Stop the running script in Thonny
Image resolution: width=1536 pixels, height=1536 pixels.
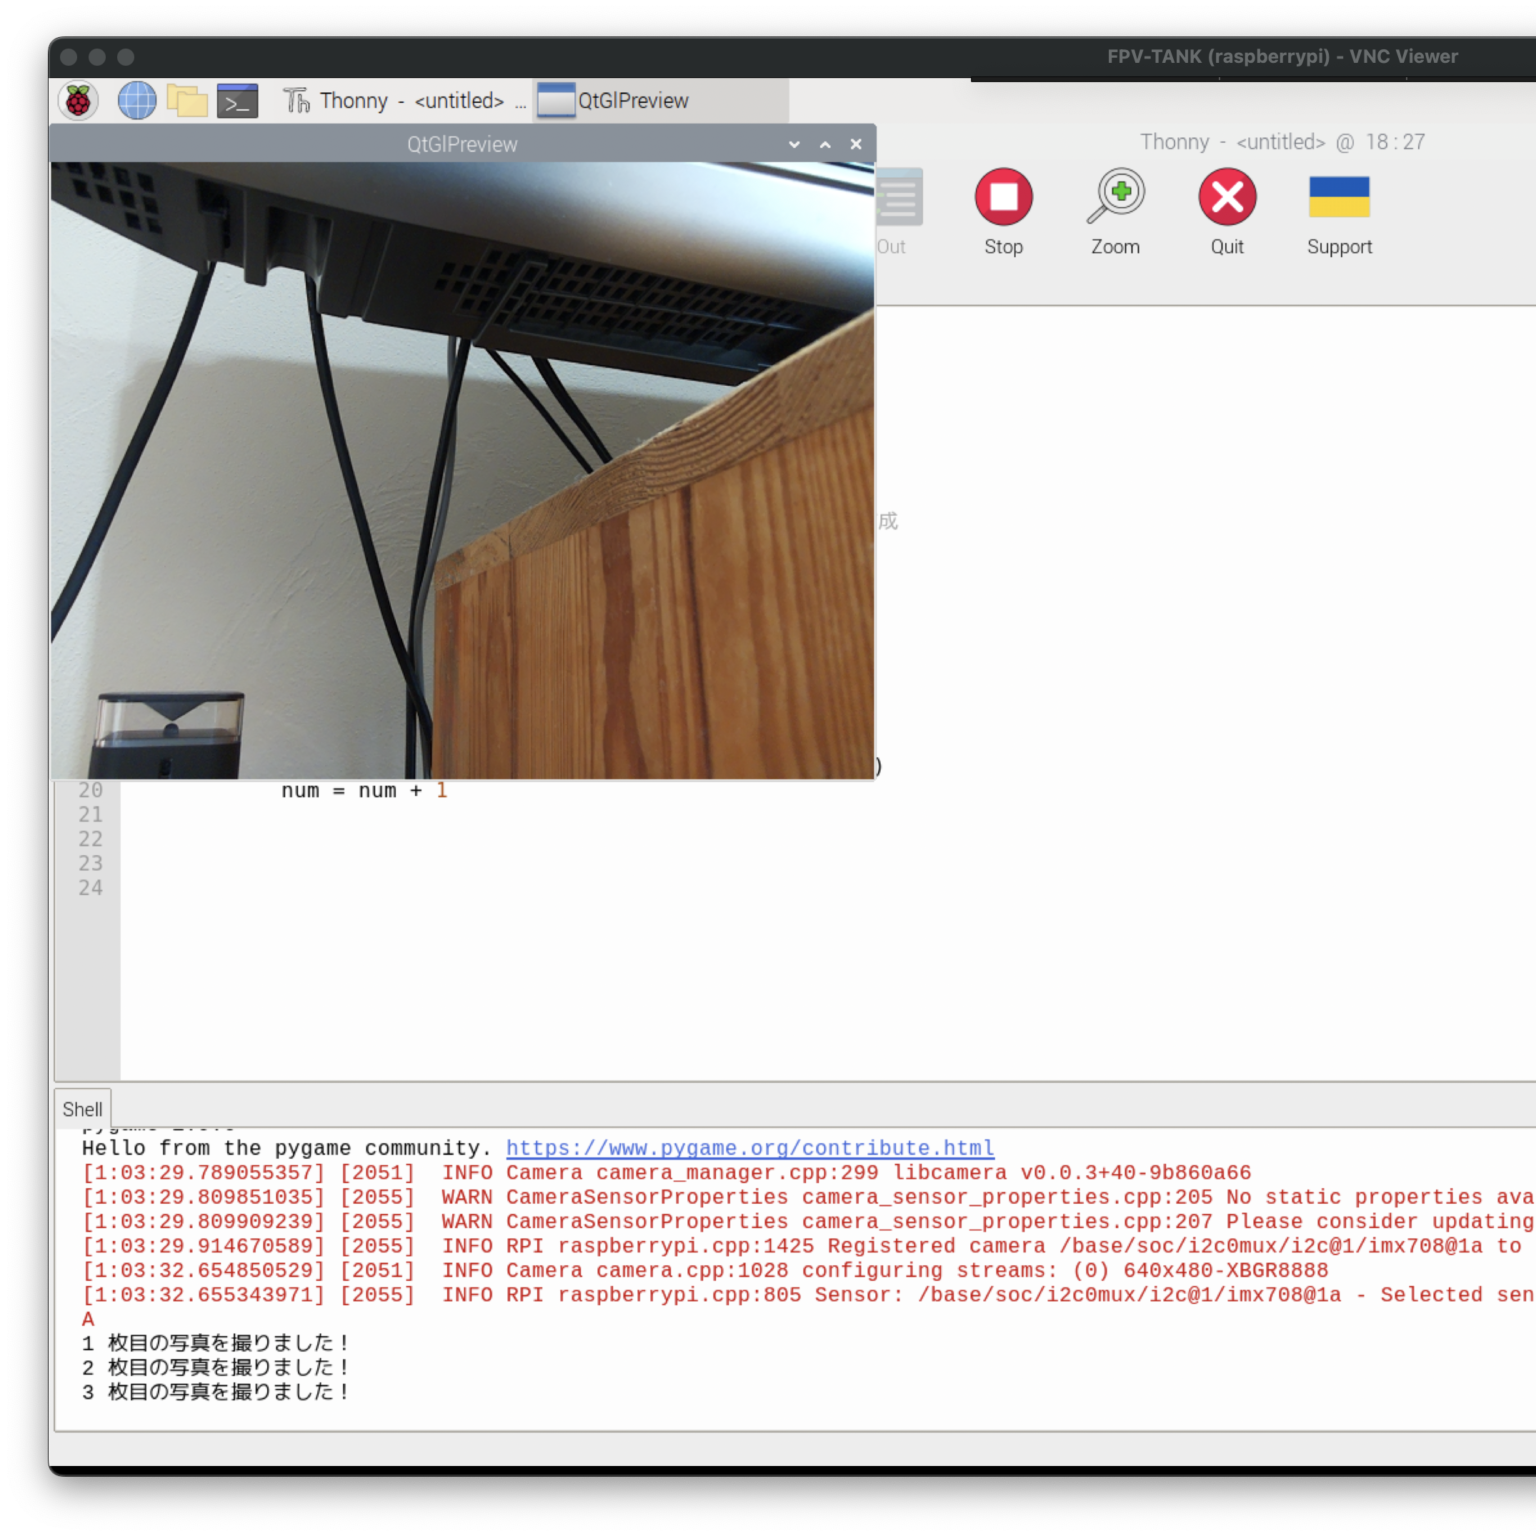1003,197
